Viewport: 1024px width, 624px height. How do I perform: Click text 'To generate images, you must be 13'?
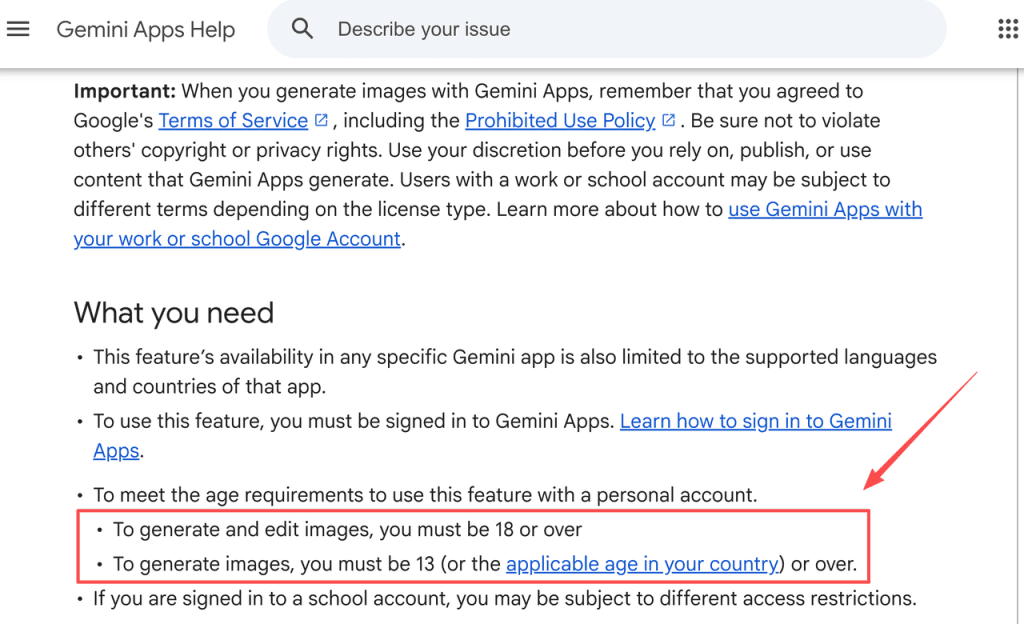274,564
